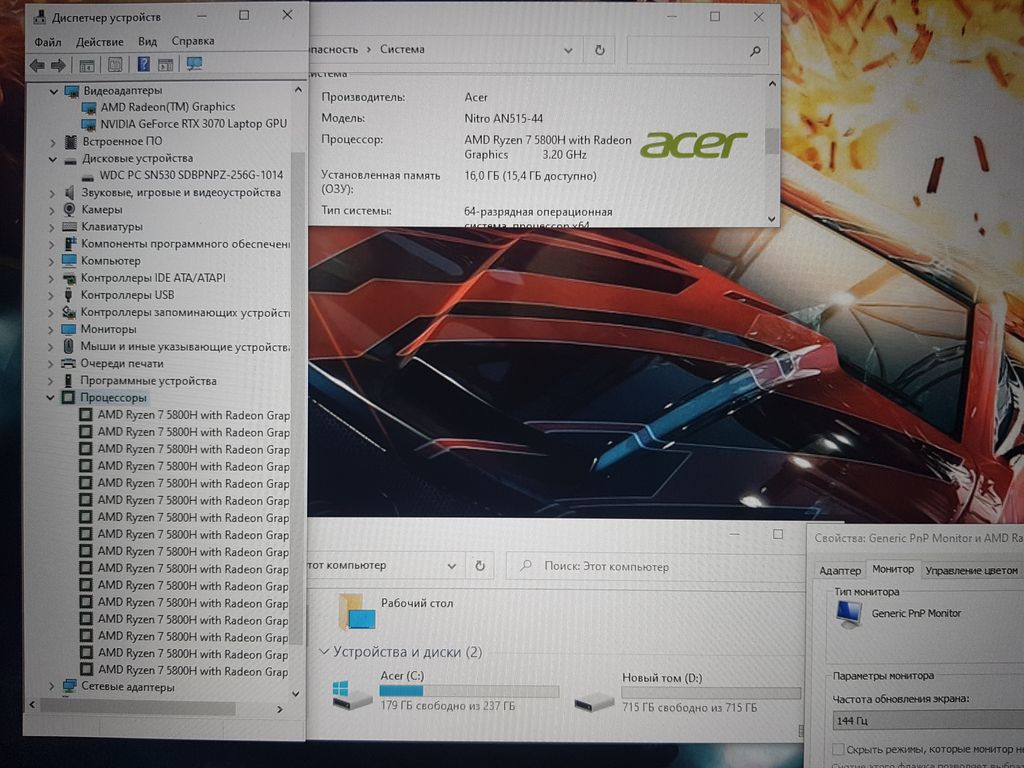Click the Система breadcrumb in address bar
This screenshot has height=768, width=1024.
[402, 49]
